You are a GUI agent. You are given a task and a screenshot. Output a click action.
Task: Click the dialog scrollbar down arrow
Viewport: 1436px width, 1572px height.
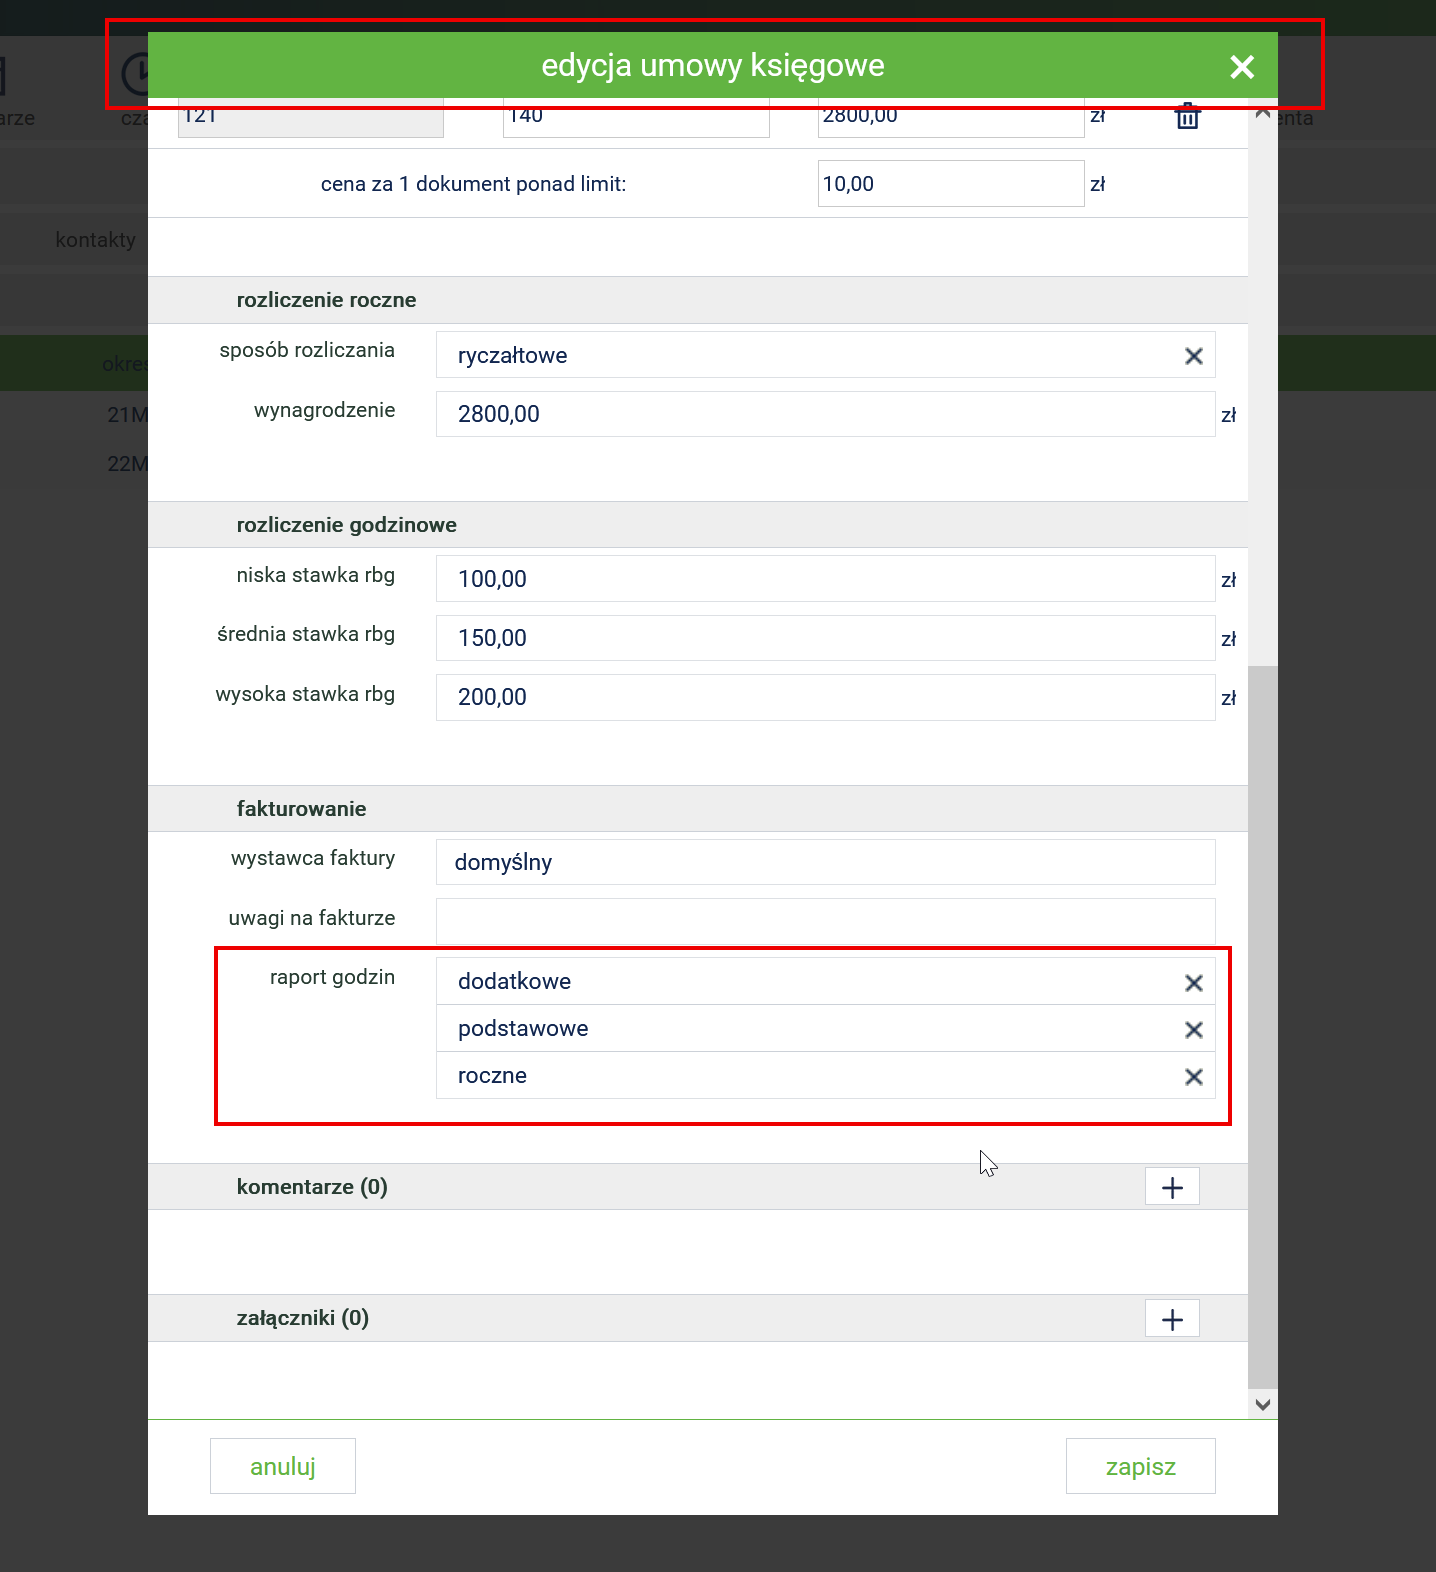coord(1263,1405)
